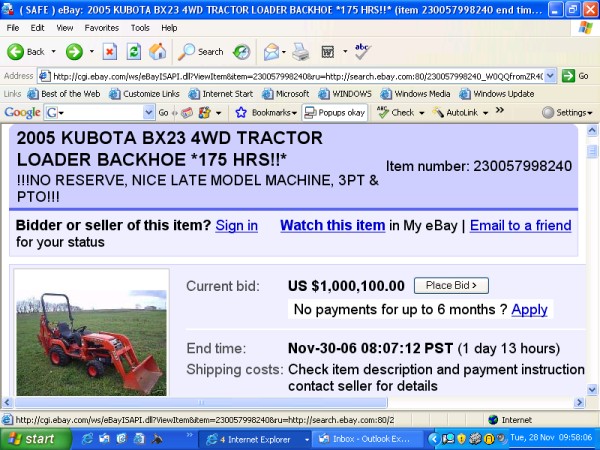
Task: Expand the Check button dropdown arrow
Action: [422, 113]
